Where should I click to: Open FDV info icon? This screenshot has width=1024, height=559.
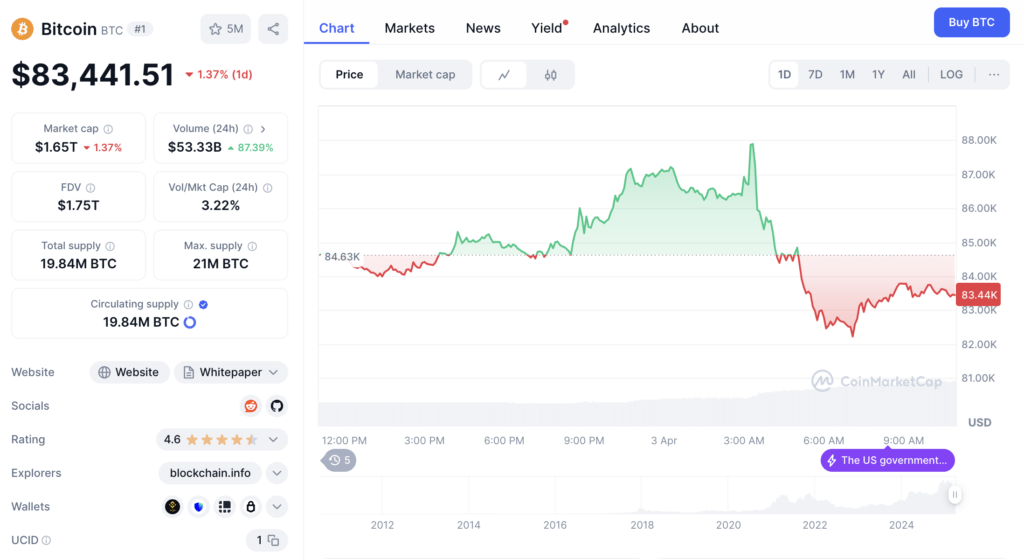(x=91, y=188)
